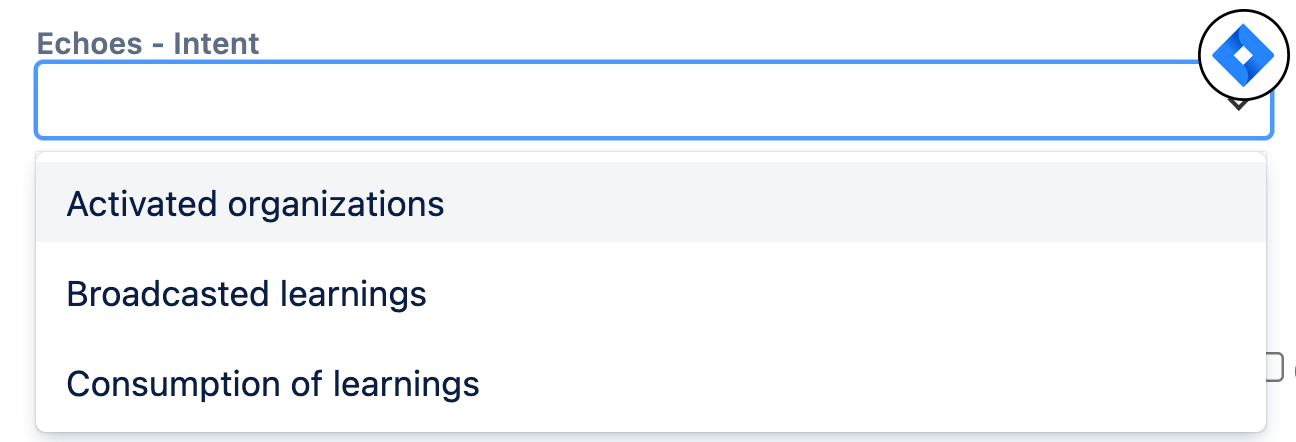
Task: Select the Jira diamond icon at top right
Action: pyautogui.click(x=1244, y=55)
